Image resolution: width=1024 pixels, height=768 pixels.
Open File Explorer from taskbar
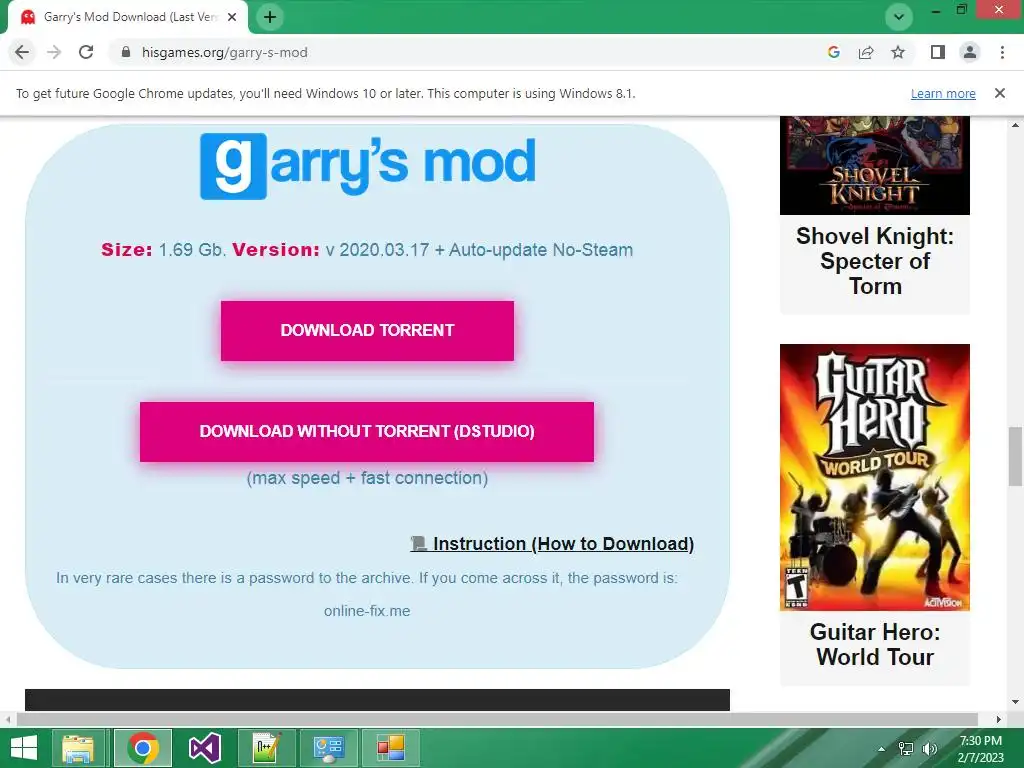[x=77, y=748]
